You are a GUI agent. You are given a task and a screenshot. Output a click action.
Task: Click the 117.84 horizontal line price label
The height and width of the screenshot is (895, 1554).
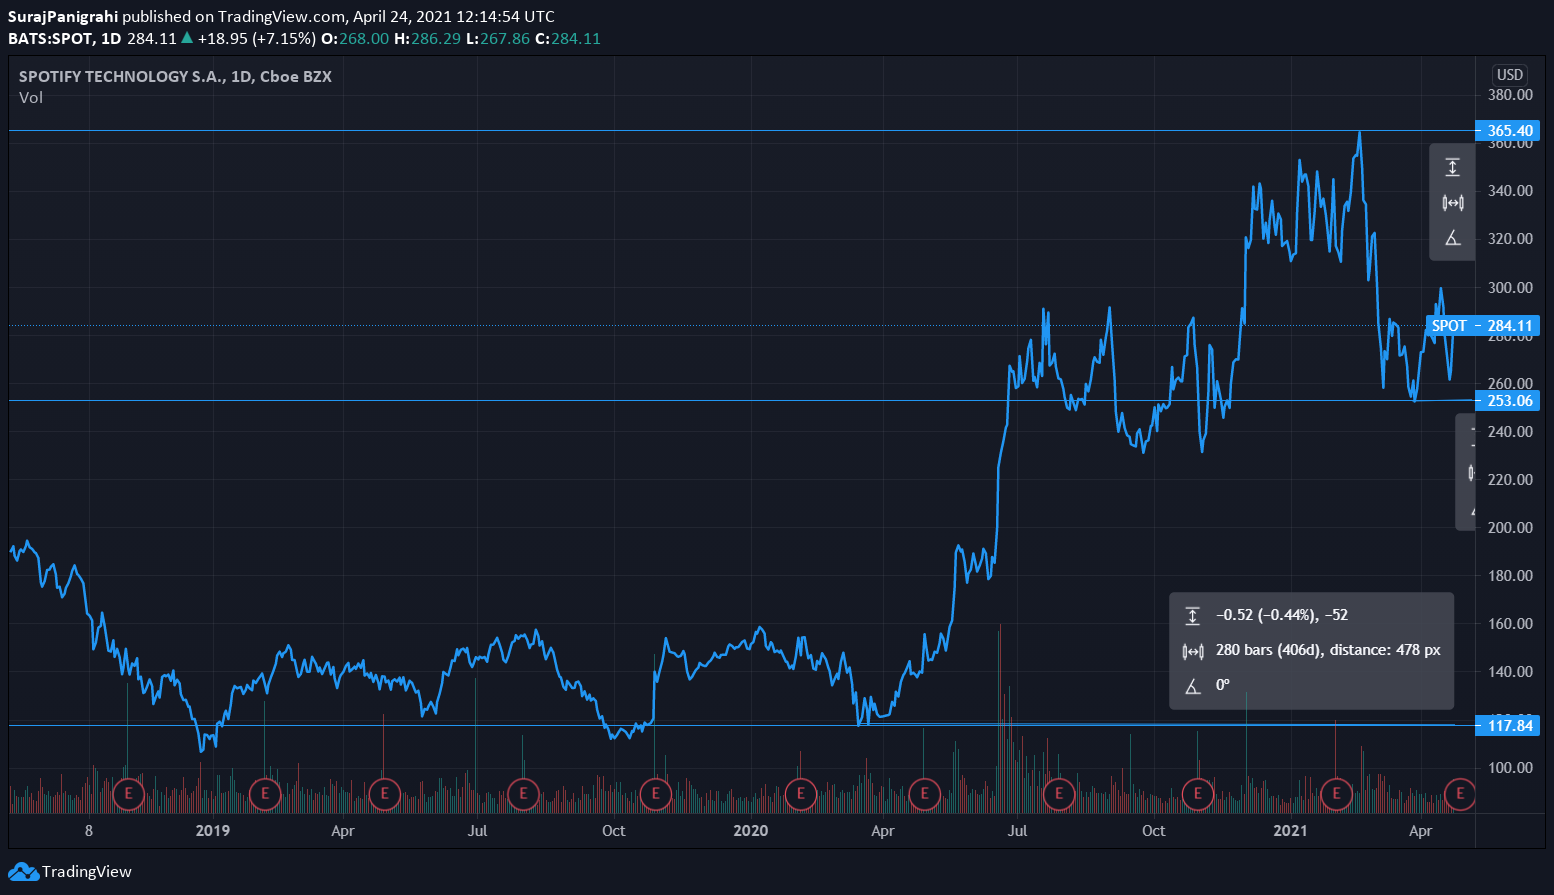click(1508, 726)
